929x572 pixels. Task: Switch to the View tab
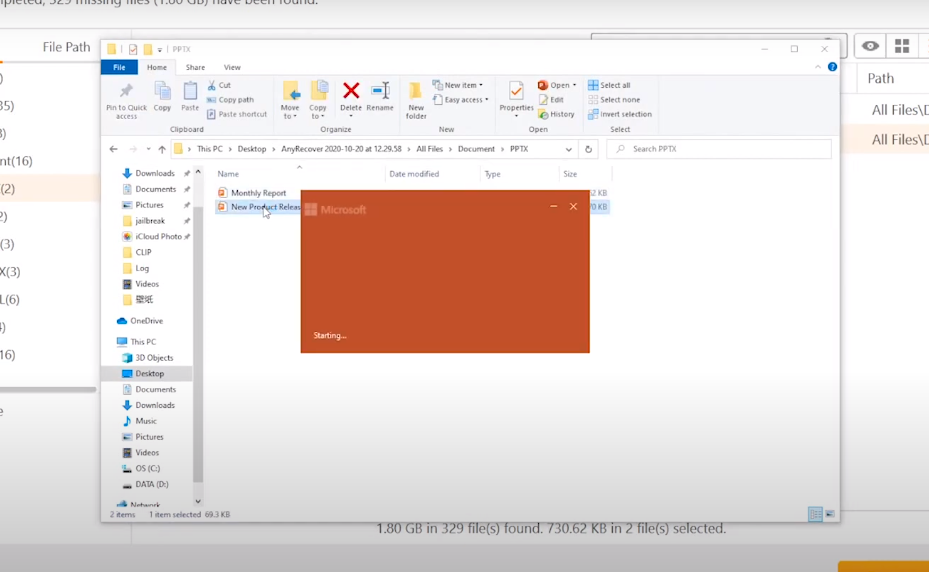click(x=232, y=68)
